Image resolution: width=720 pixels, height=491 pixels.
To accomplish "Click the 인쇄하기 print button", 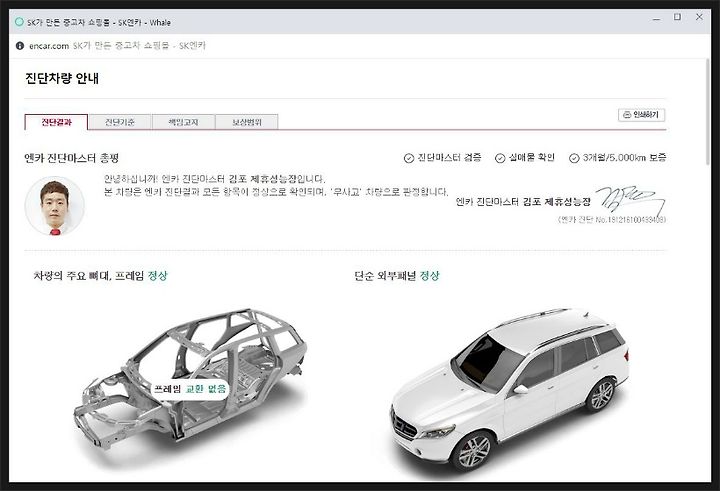I will [x=641, y=115].
